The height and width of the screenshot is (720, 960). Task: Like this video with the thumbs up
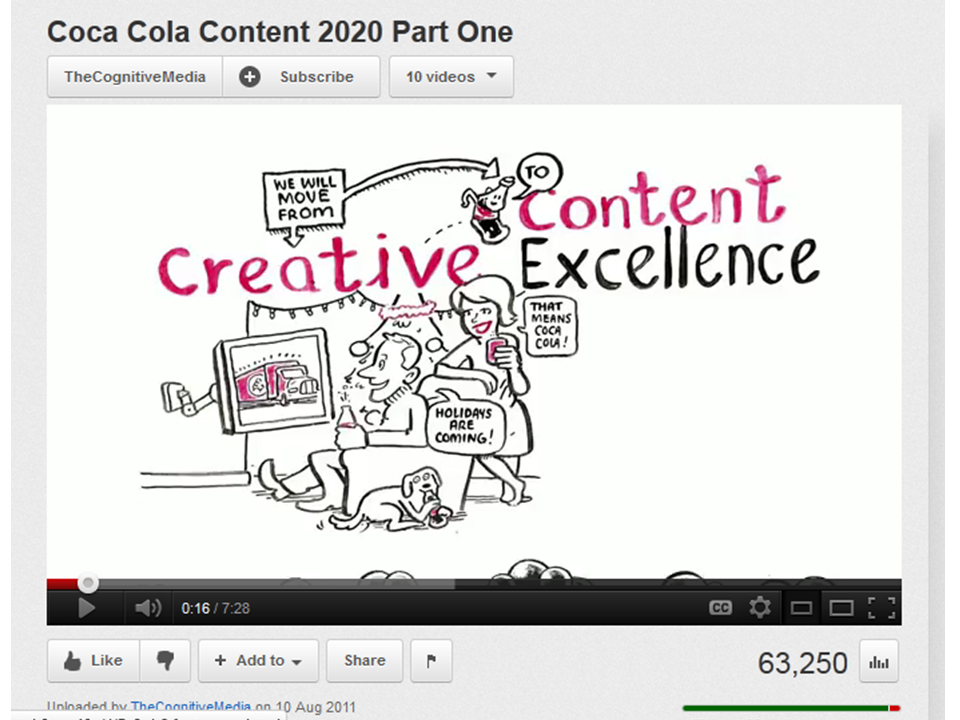pyautogui.click(x=93, y=661)
